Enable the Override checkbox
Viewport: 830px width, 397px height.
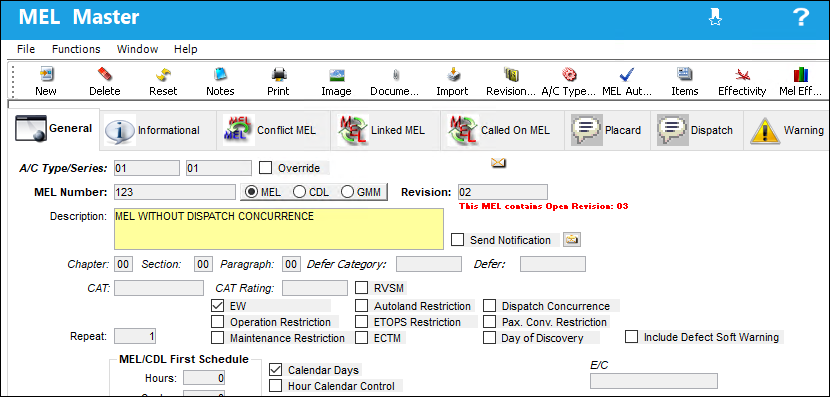pos(265,168)
